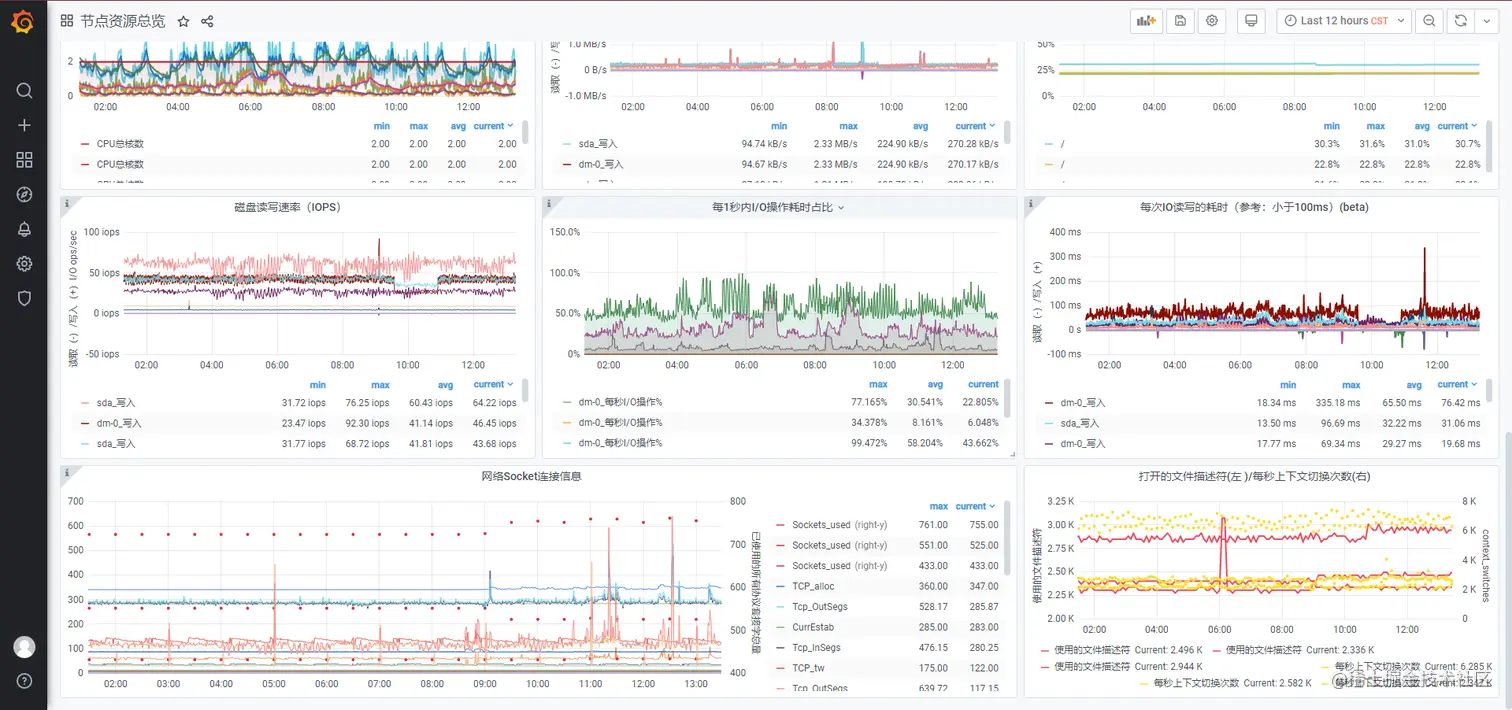Click info icon on 每次IO读写的耗时 panel
This screenshot has height=710, width=1512.
1031,202
